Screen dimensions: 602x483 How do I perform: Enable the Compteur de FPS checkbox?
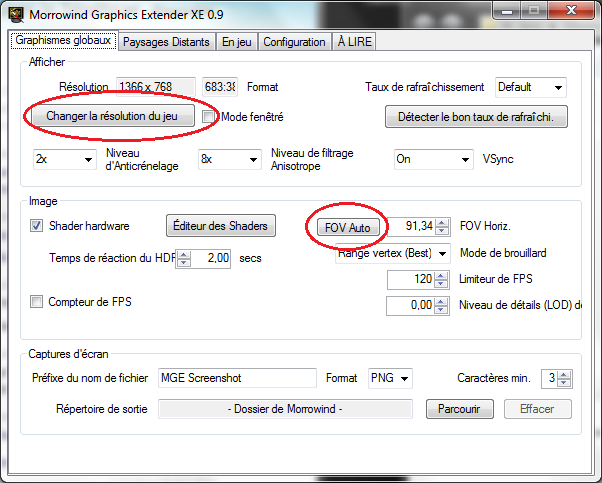click(x=36, y=302)
